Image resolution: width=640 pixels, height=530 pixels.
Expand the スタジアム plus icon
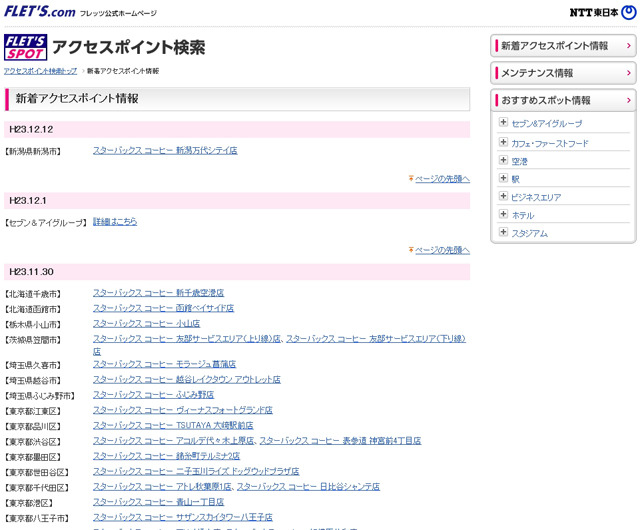click(503, 232)
